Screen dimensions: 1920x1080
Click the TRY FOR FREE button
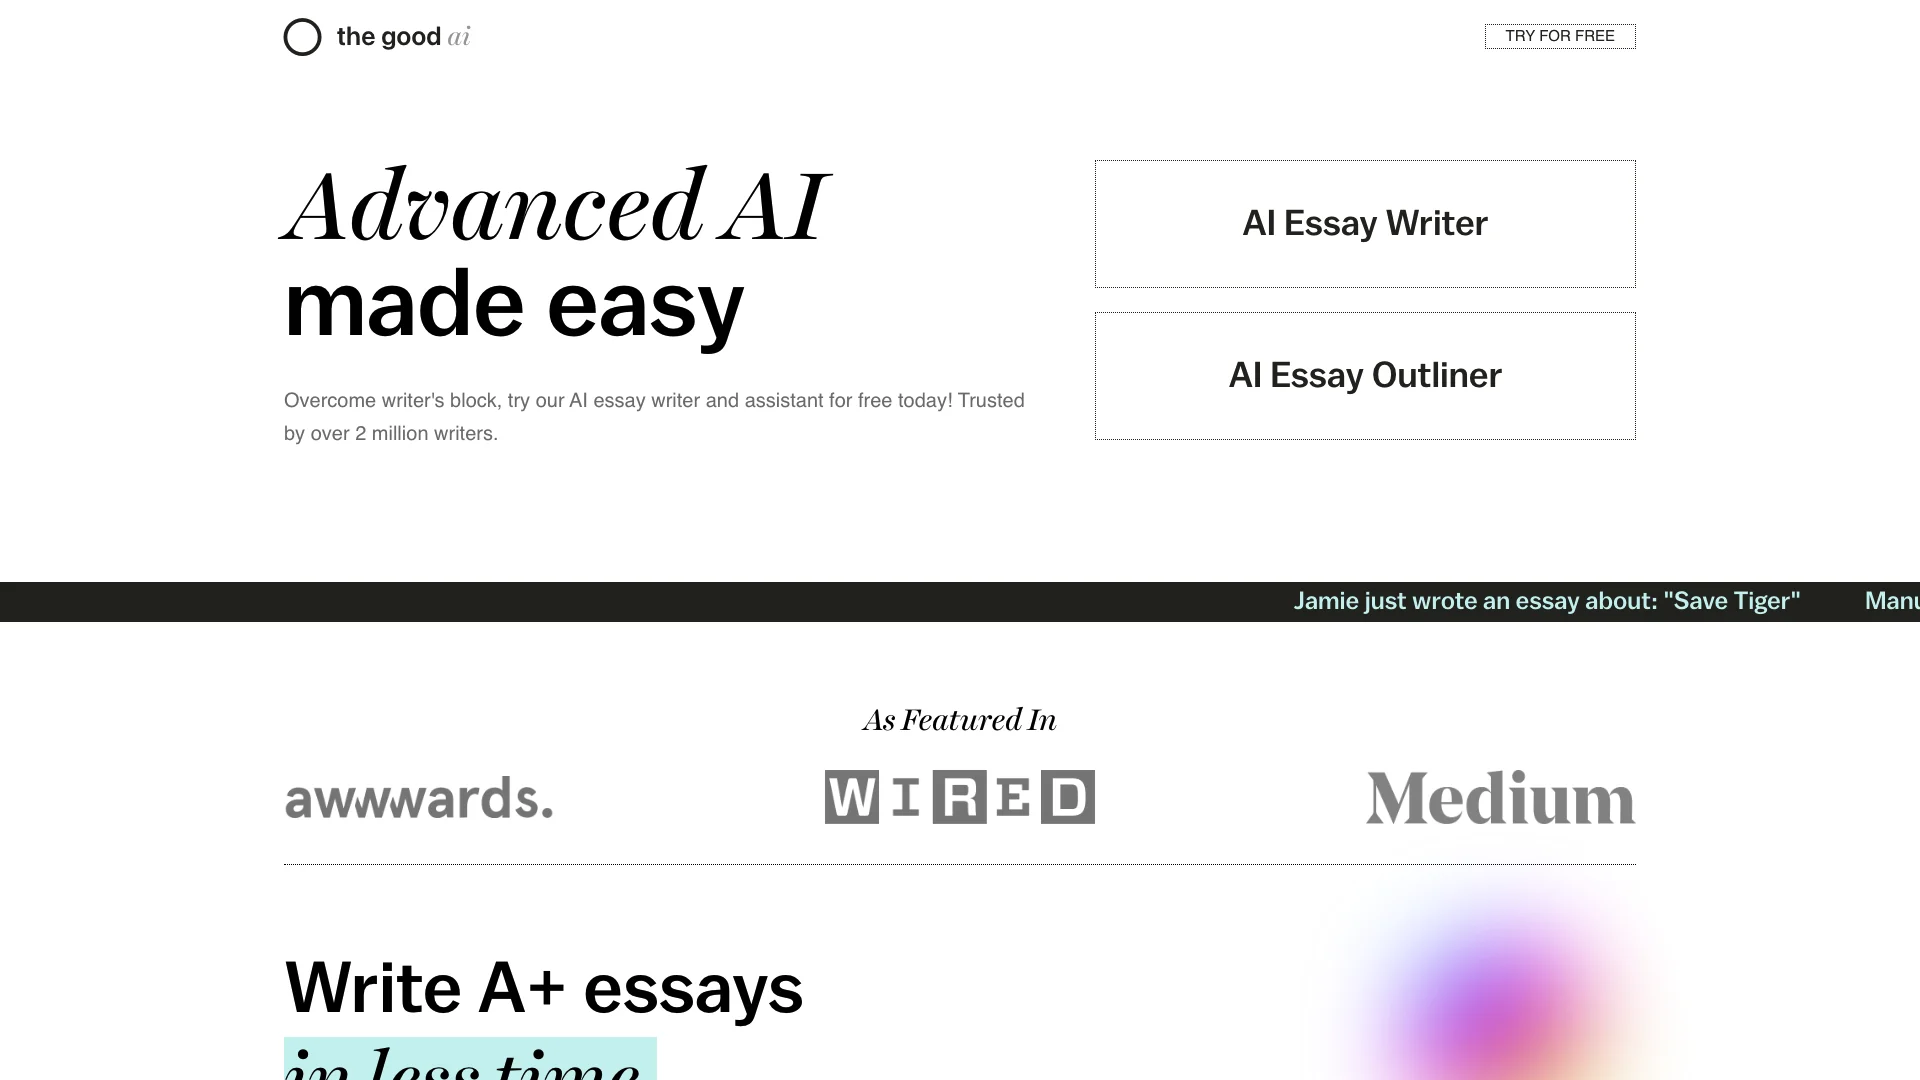point(1560,36)
